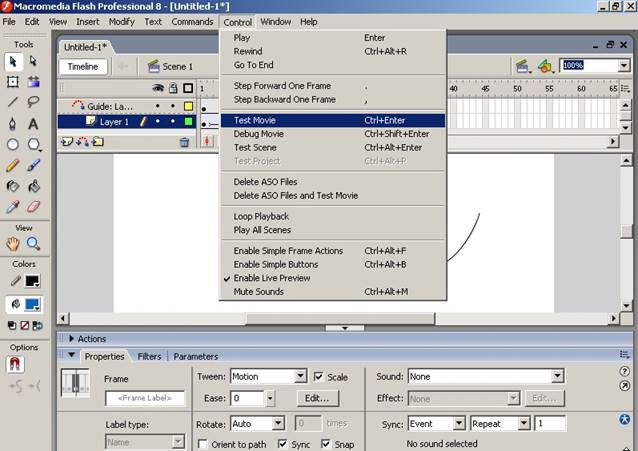Select the Paint Bucket tool

pyautogui.click(x=33, y=186)
